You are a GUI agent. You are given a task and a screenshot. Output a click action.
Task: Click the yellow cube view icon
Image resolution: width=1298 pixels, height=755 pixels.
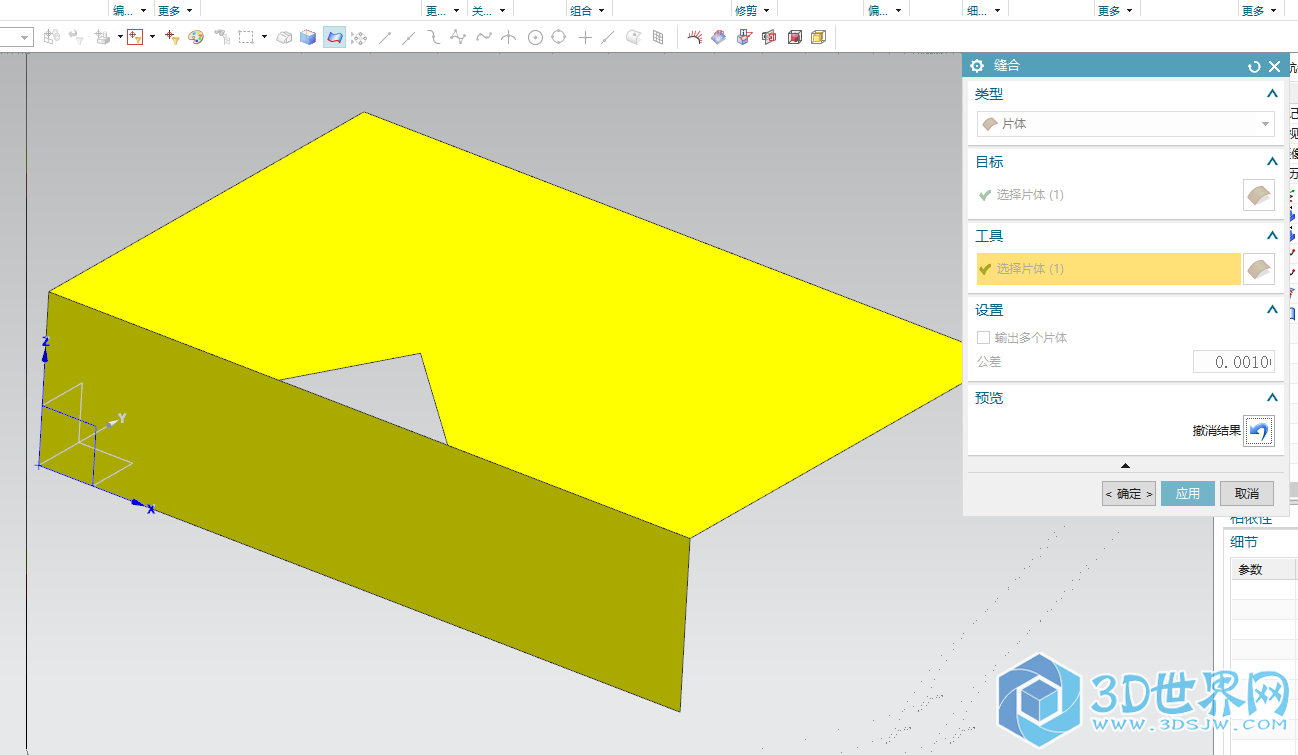point(819,37)
